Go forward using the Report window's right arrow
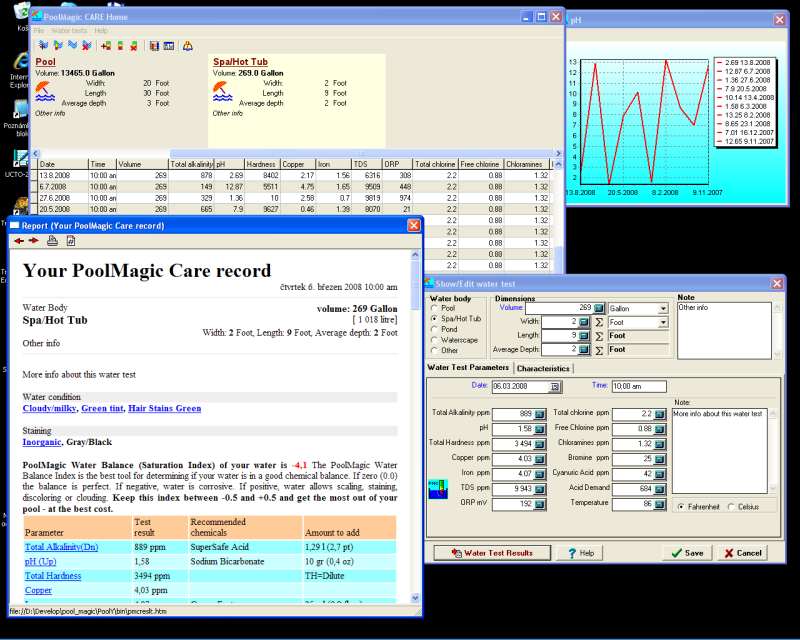This screenshot has height=640, width=800. point(34,241)
